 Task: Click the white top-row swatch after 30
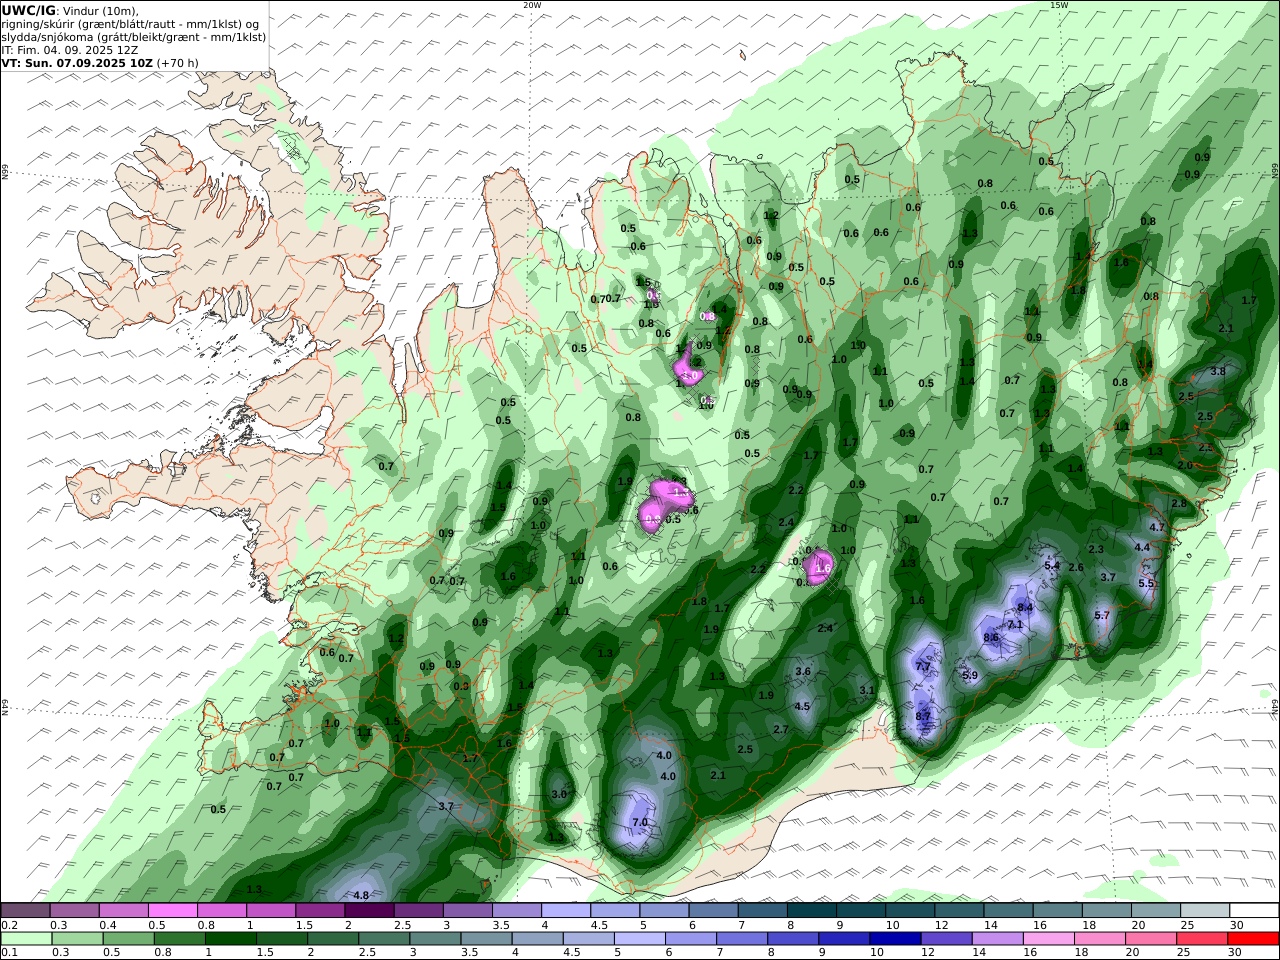click(x=1254, y=910)
